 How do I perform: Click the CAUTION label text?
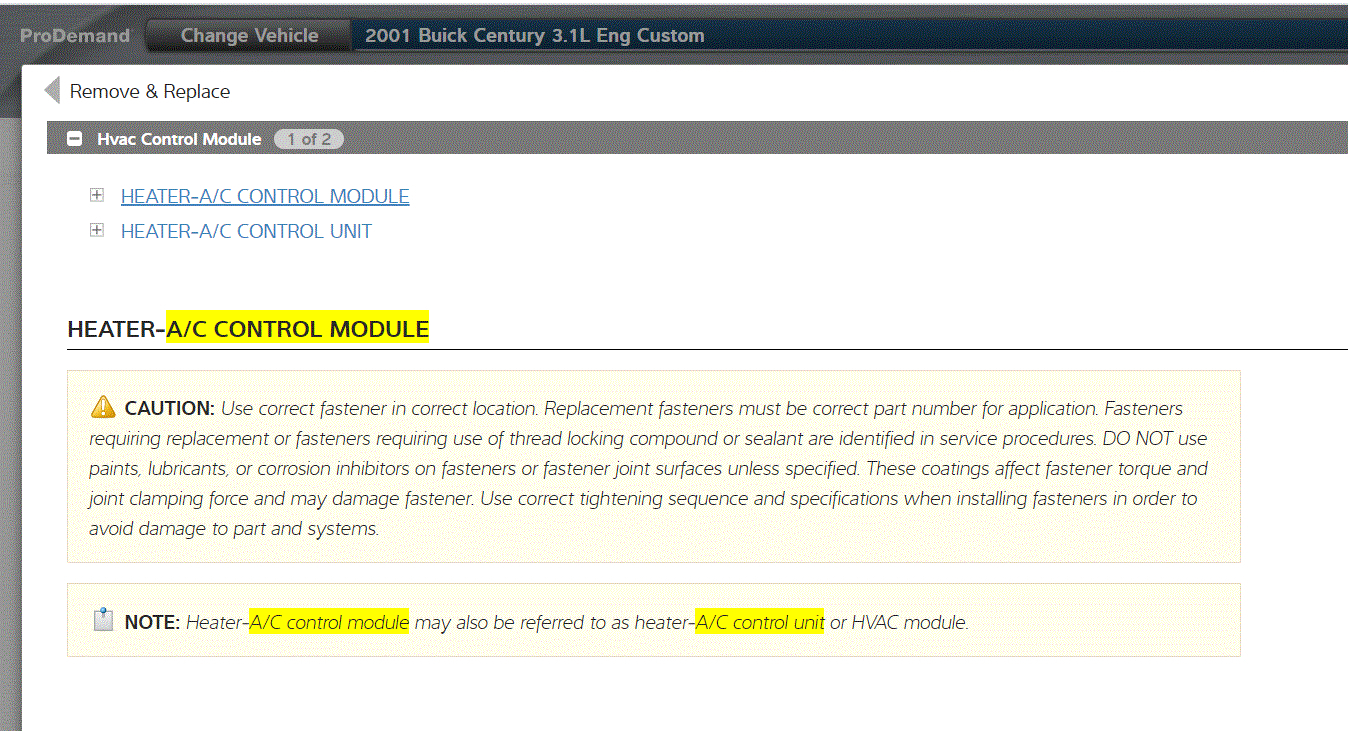click(x=170, y=408)
